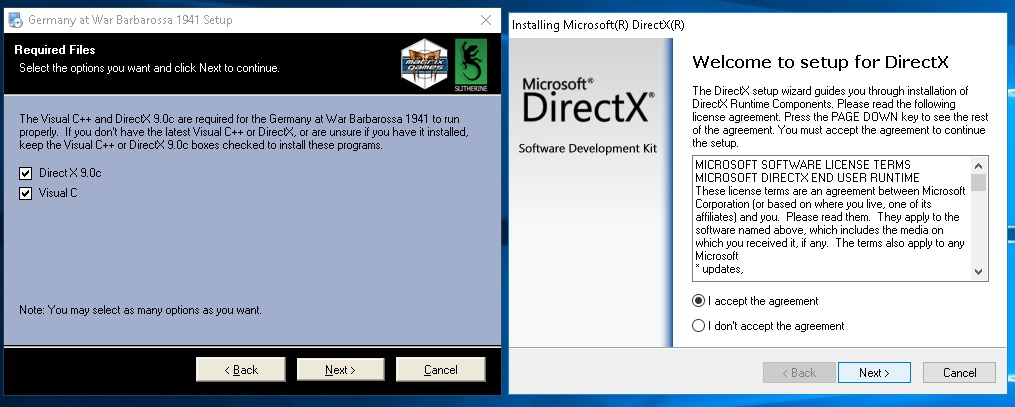Click license scrollbar up arrow
The height and width of the screenshot is (407, 1015).
coord(978,166)
